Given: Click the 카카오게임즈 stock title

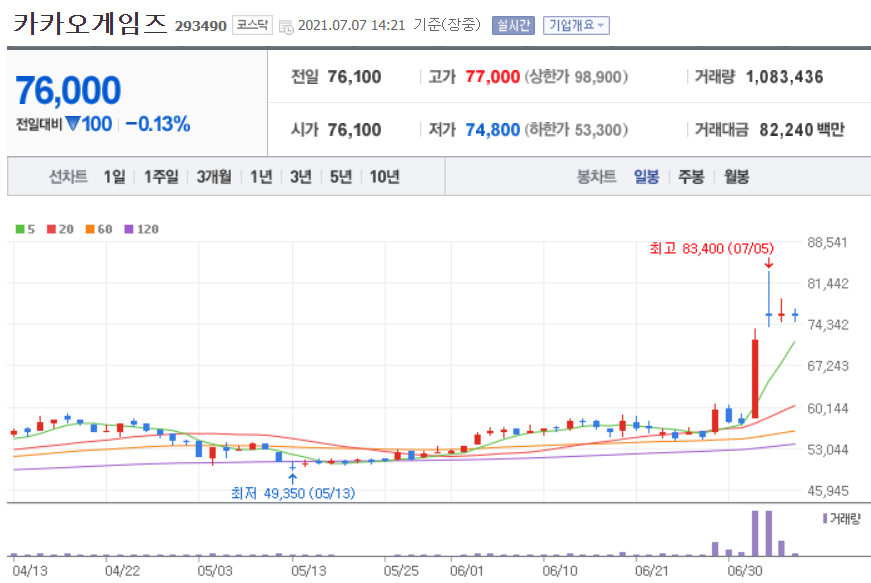Looking at the screenshot, I should [89, 23].
